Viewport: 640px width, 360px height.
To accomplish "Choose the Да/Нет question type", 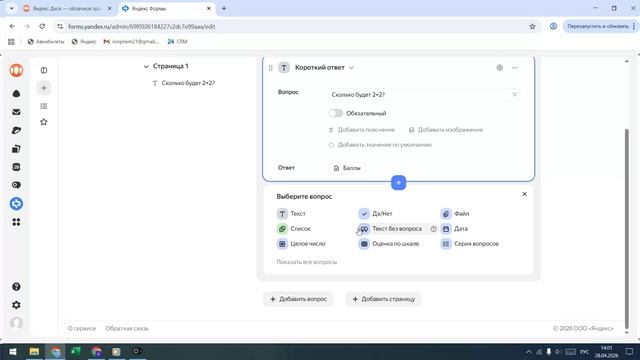I will (376, 213).
